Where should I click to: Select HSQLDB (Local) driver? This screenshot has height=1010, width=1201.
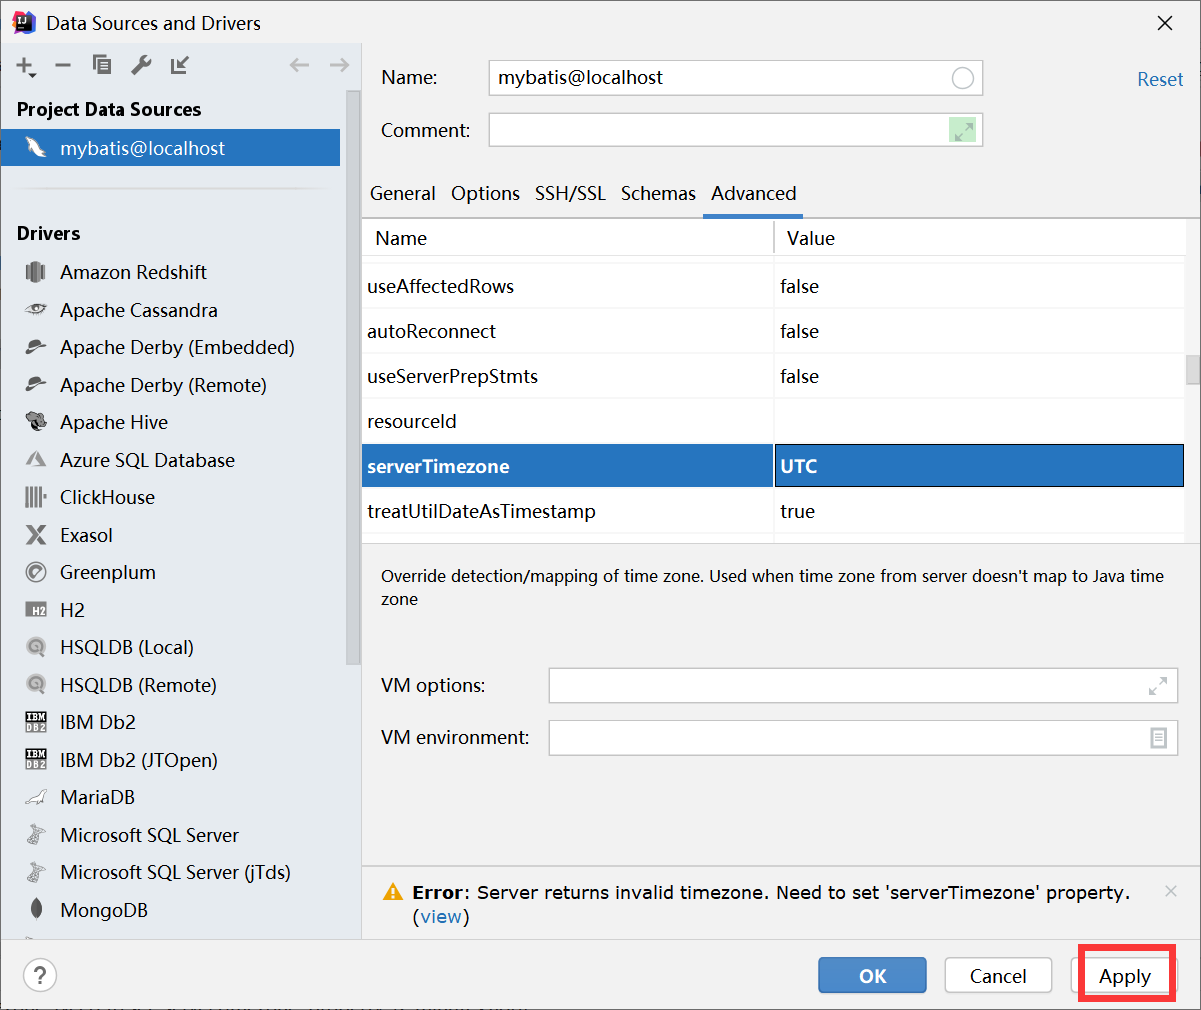click(126, 647)
